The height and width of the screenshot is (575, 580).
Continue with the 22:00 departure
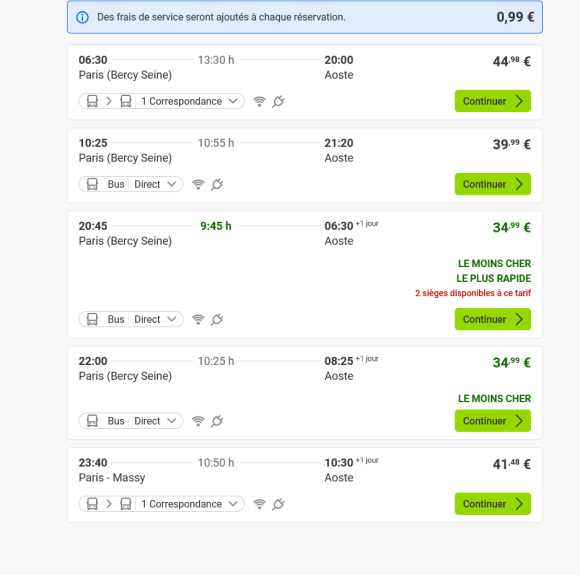point(493,421)
